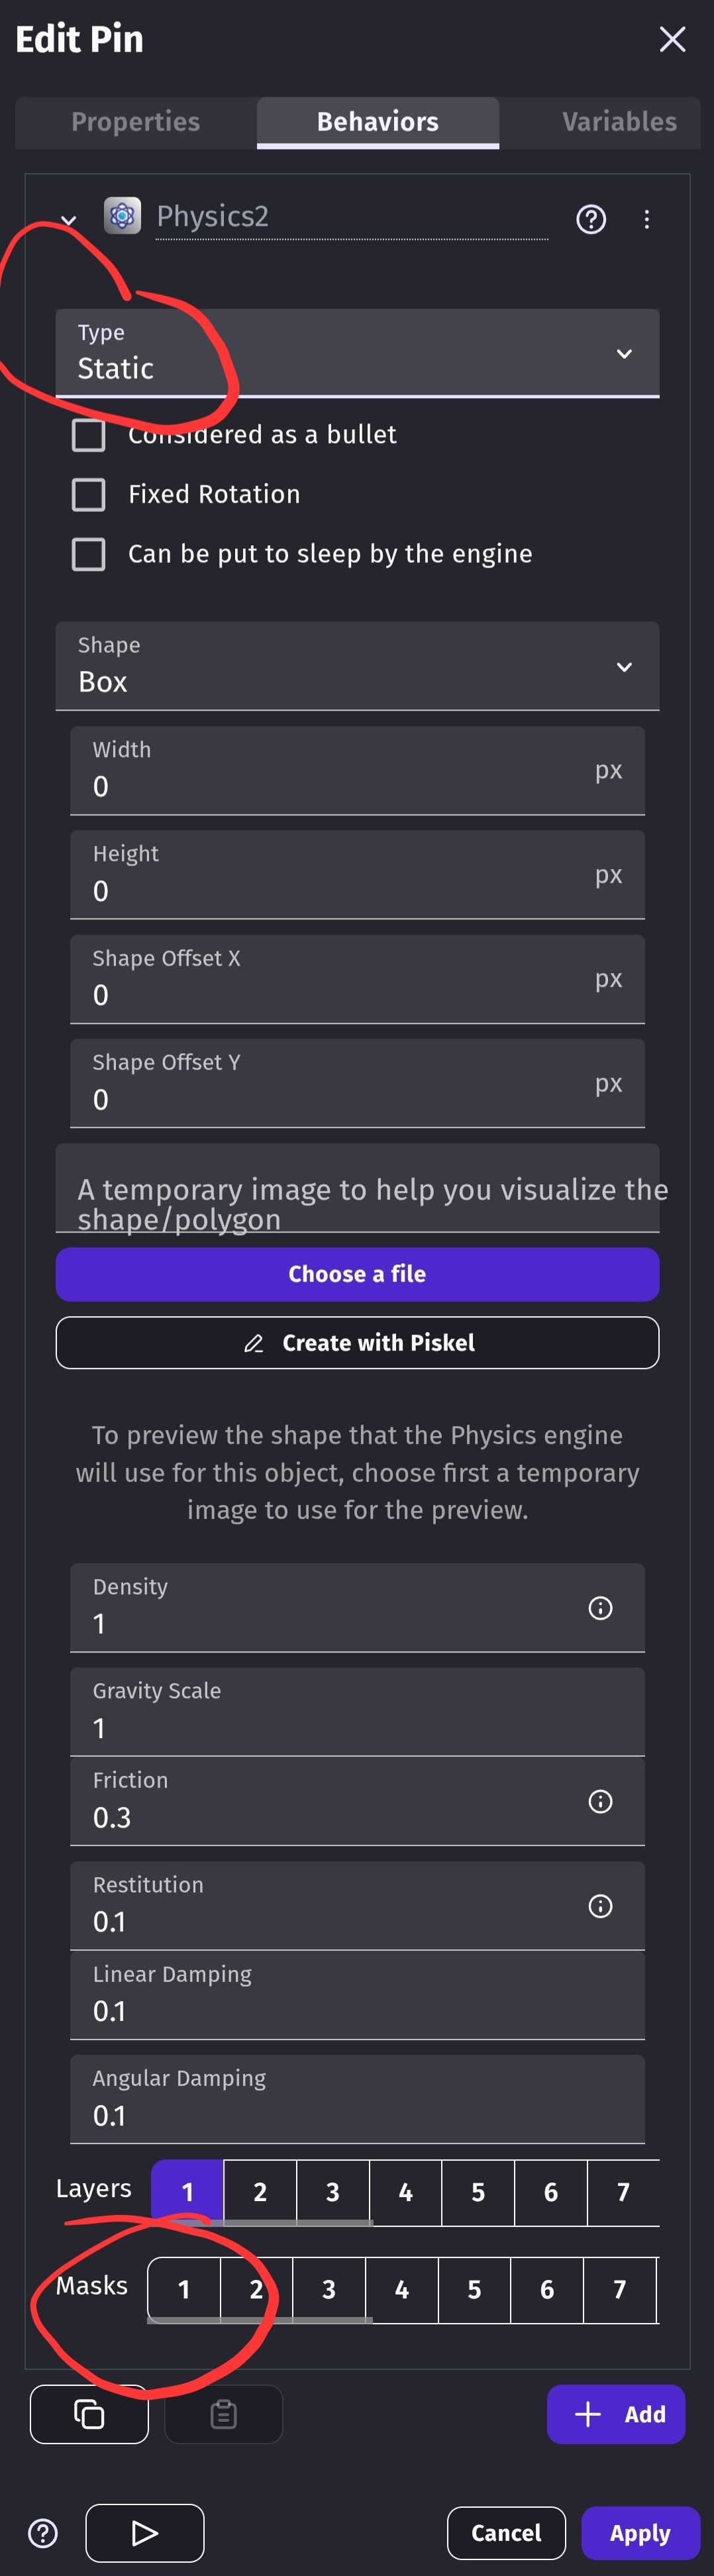Screen dimensions: 714x2576
Task: Collapse the Physics2 behavior section
Action: [68, 219]
